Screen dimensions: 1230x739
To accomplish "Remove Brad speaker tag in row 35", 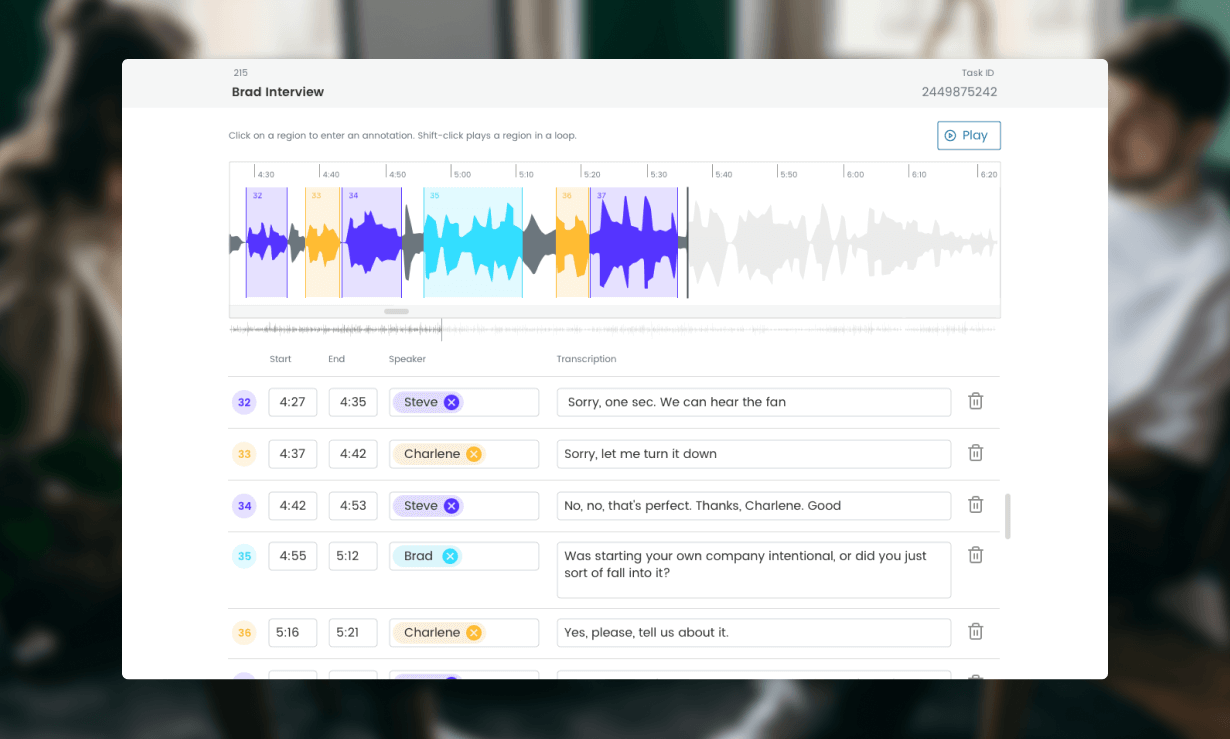I will pyautogui.click(x=450, y=556).
